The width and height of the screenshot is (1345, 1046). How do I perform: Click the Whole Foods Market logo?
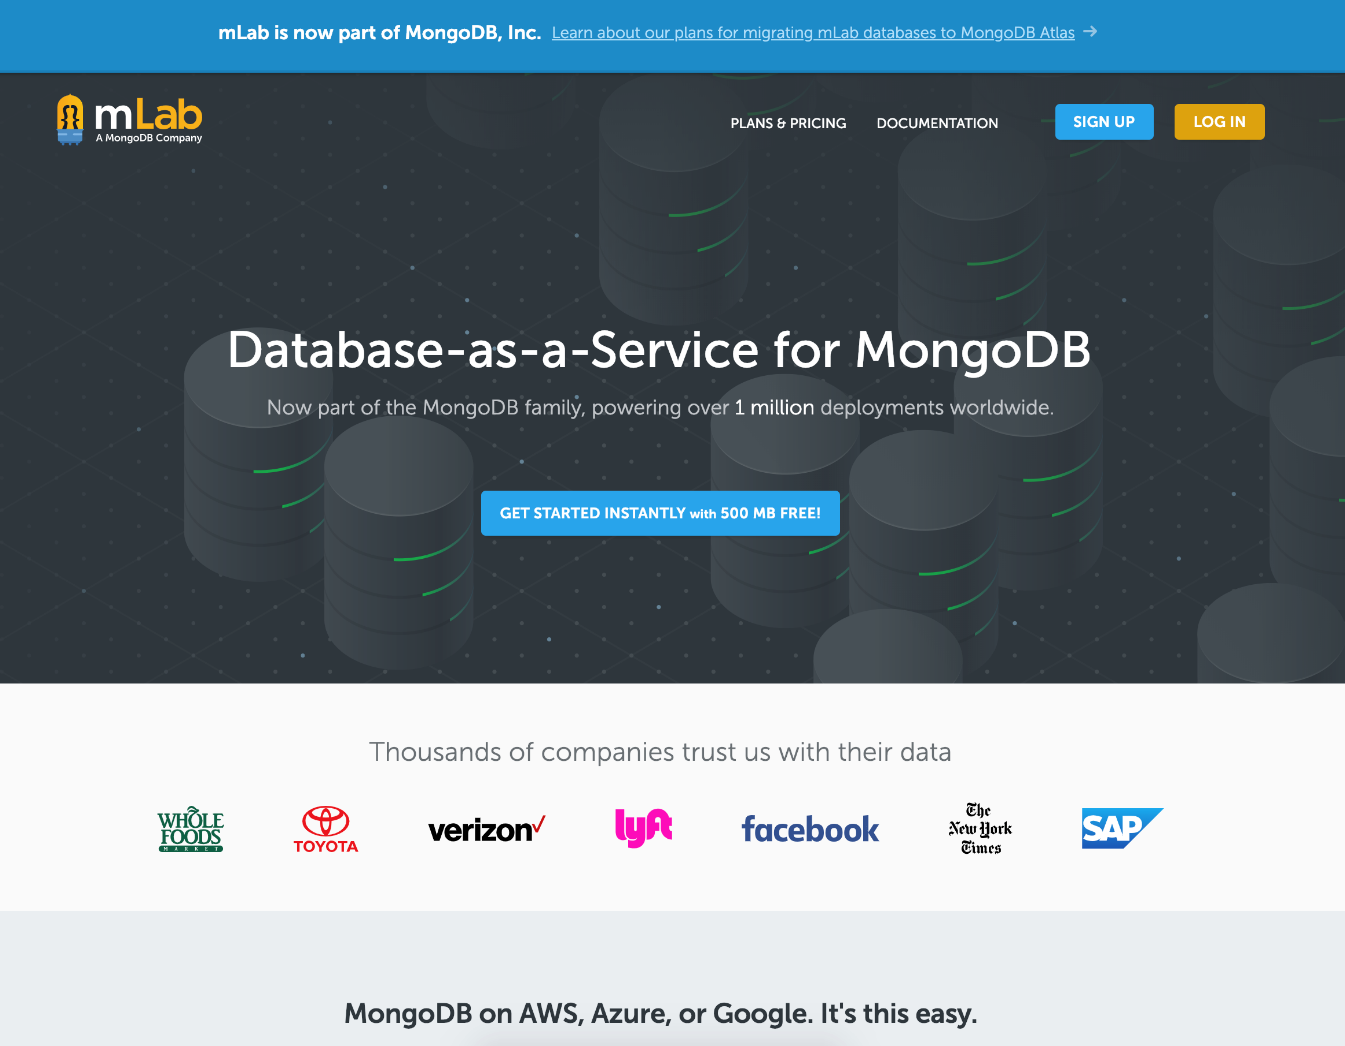[x=190, y=829]
